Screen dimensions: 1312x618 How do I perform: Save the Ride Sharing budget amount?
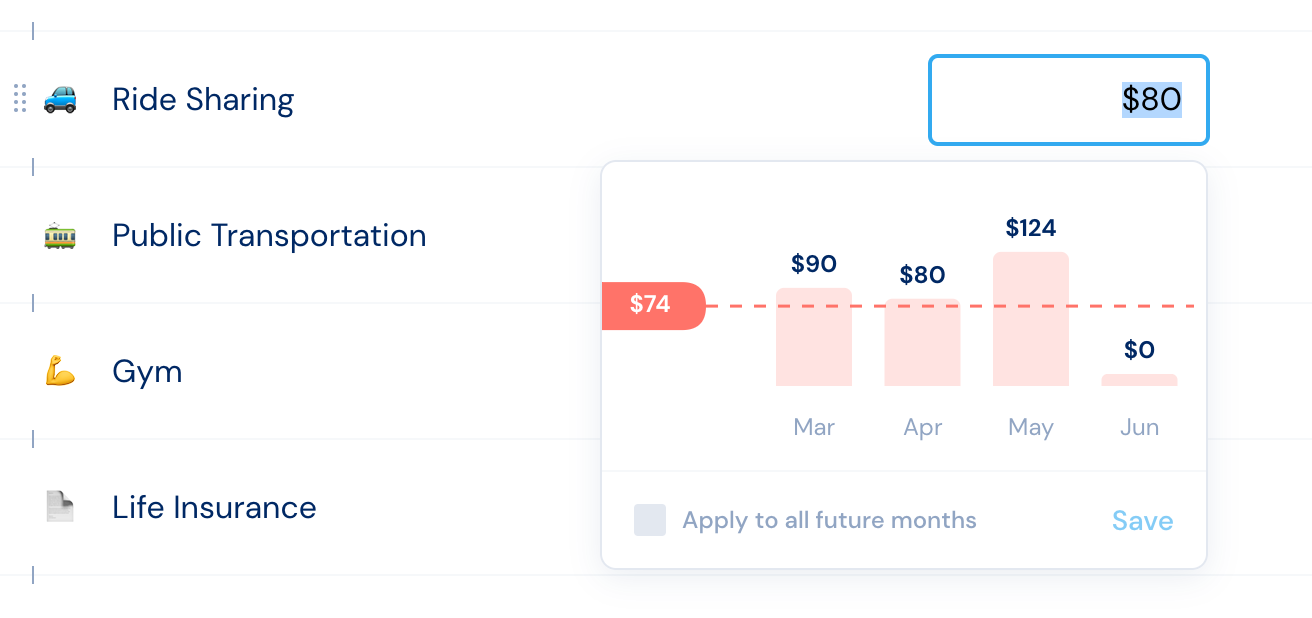1143,521
